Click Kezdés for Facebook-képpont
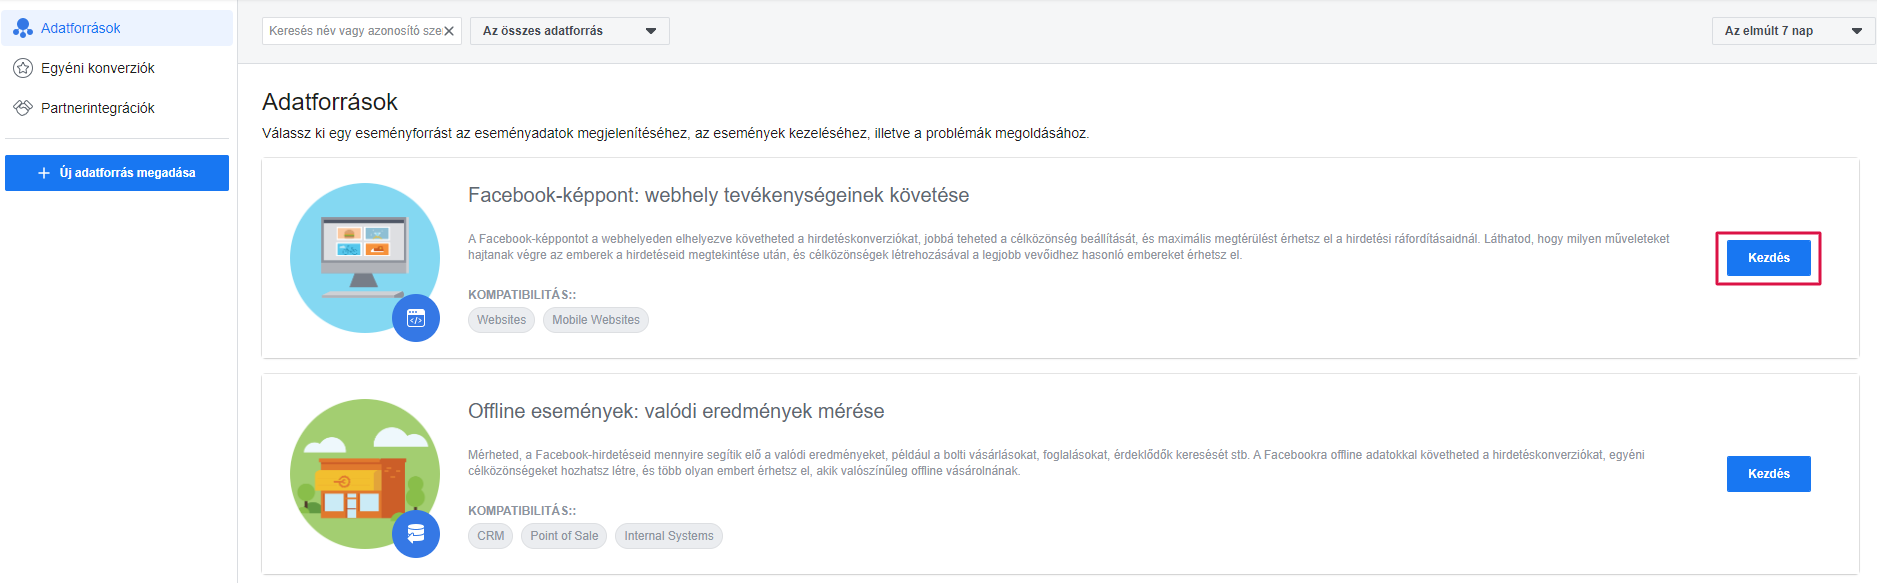 point(1768,258)
